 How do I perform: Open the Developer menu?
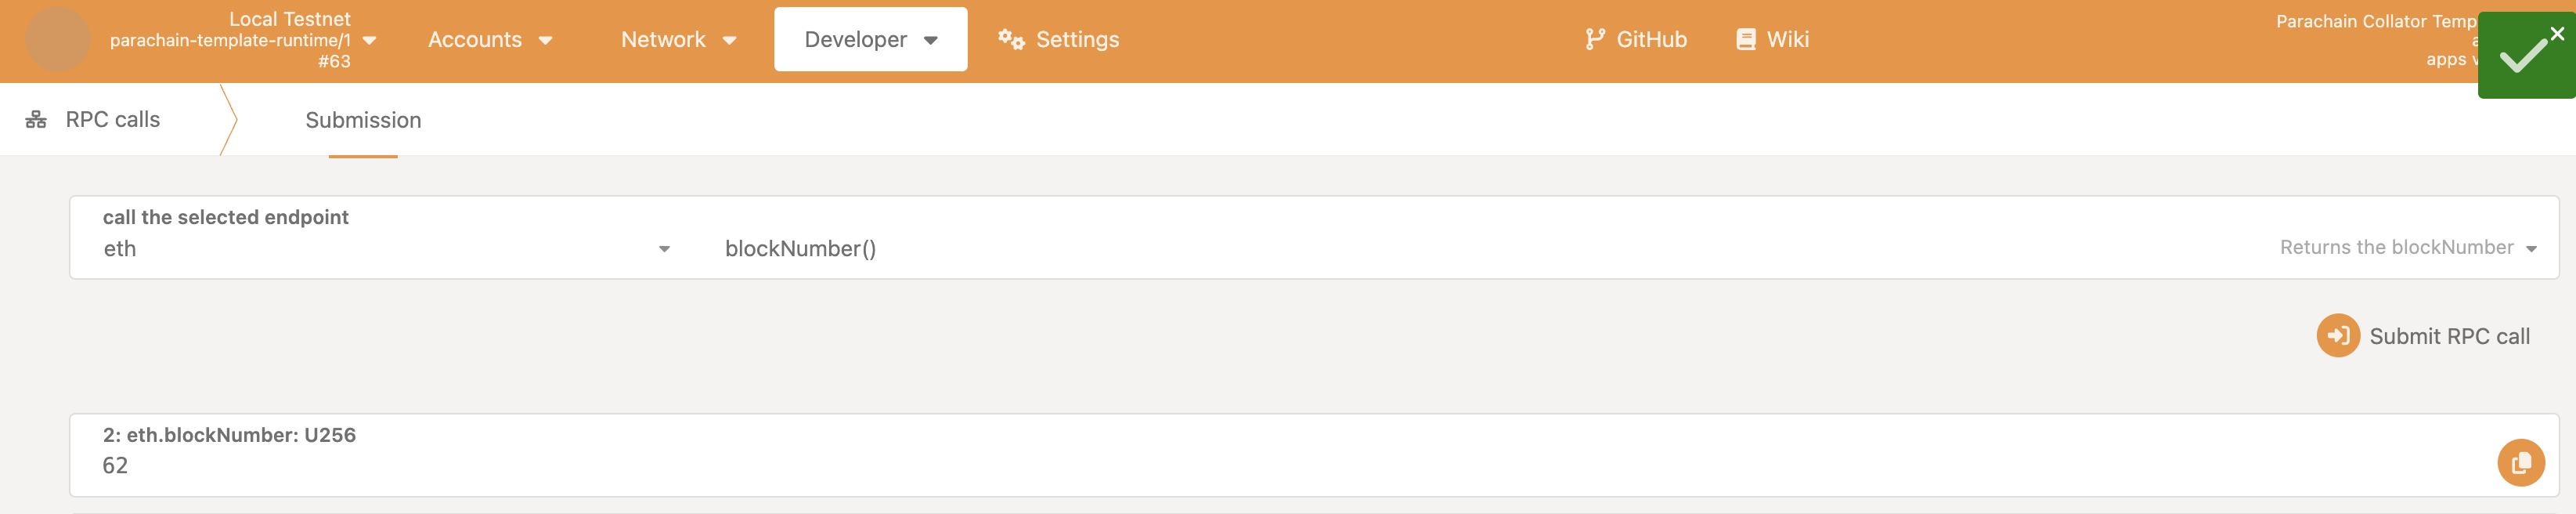pos(870,39)
